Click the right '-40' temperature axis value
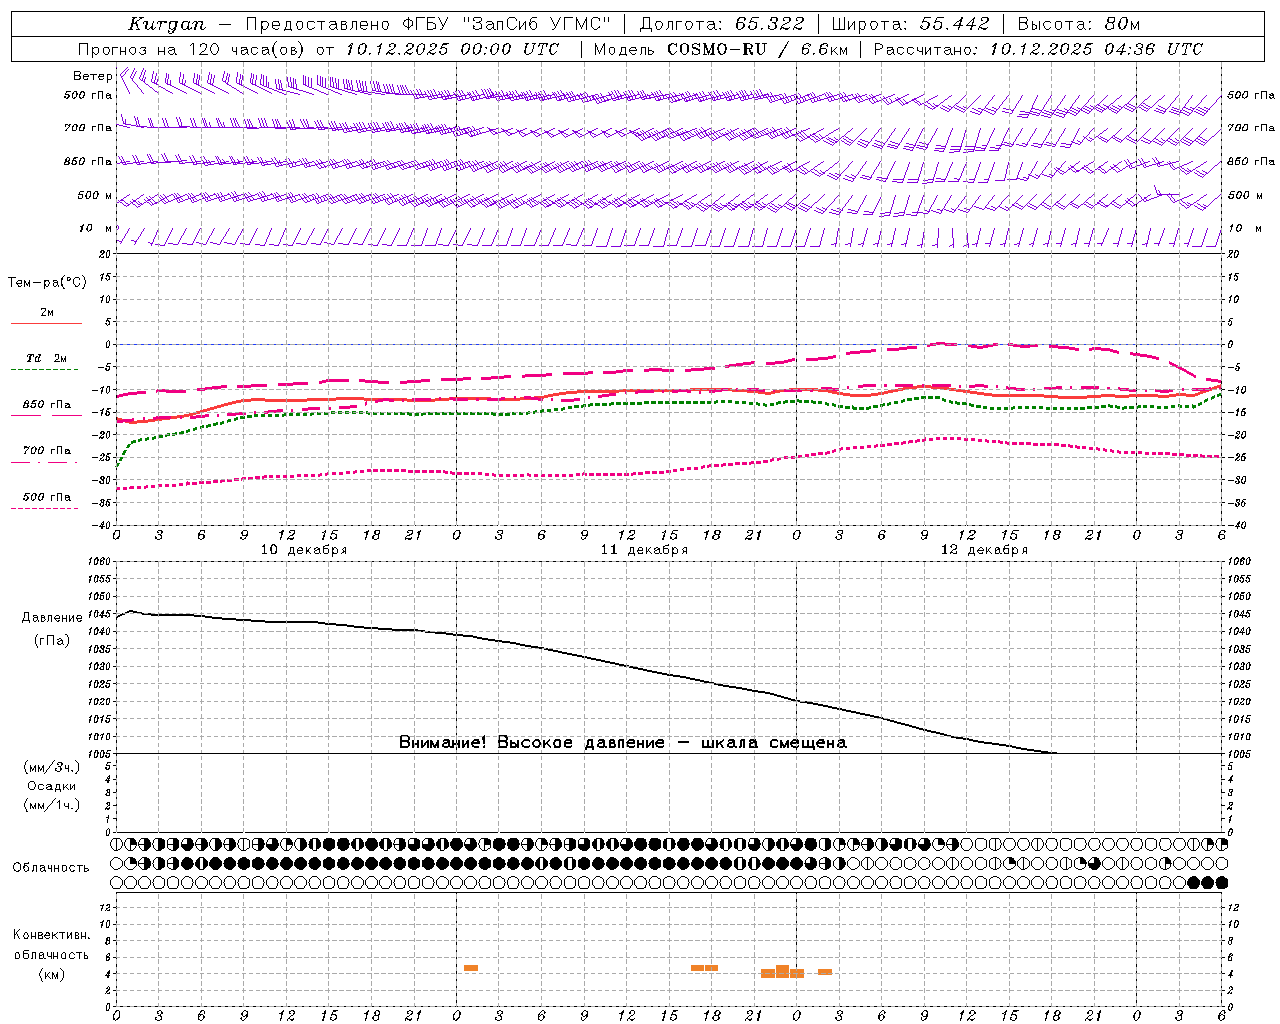This screenshot has height=1024, width=1280. pos(1236,525)
